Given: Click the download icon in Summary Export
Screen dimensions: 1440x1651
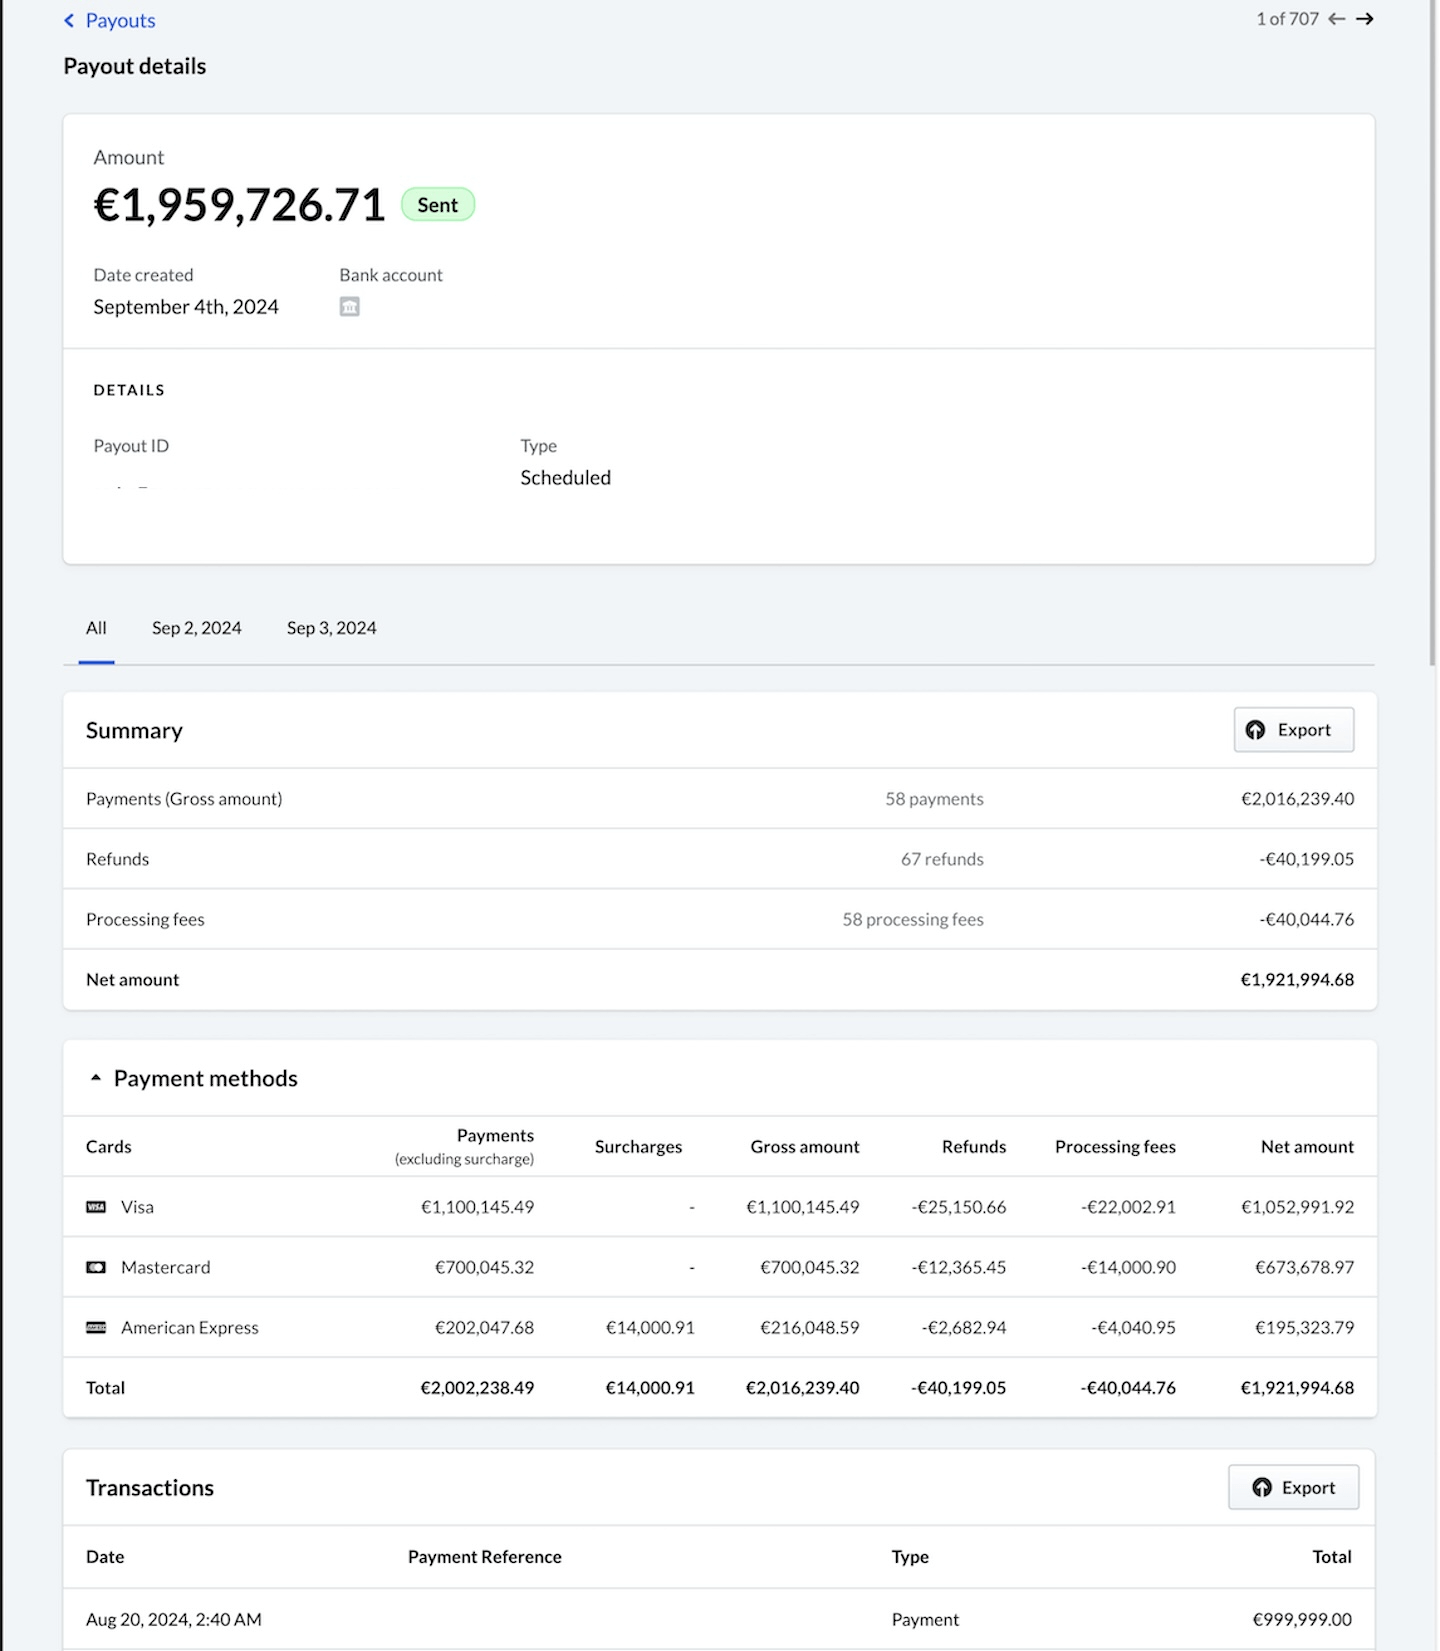Looking at the screenshot, I should [x=1256, y=730].
